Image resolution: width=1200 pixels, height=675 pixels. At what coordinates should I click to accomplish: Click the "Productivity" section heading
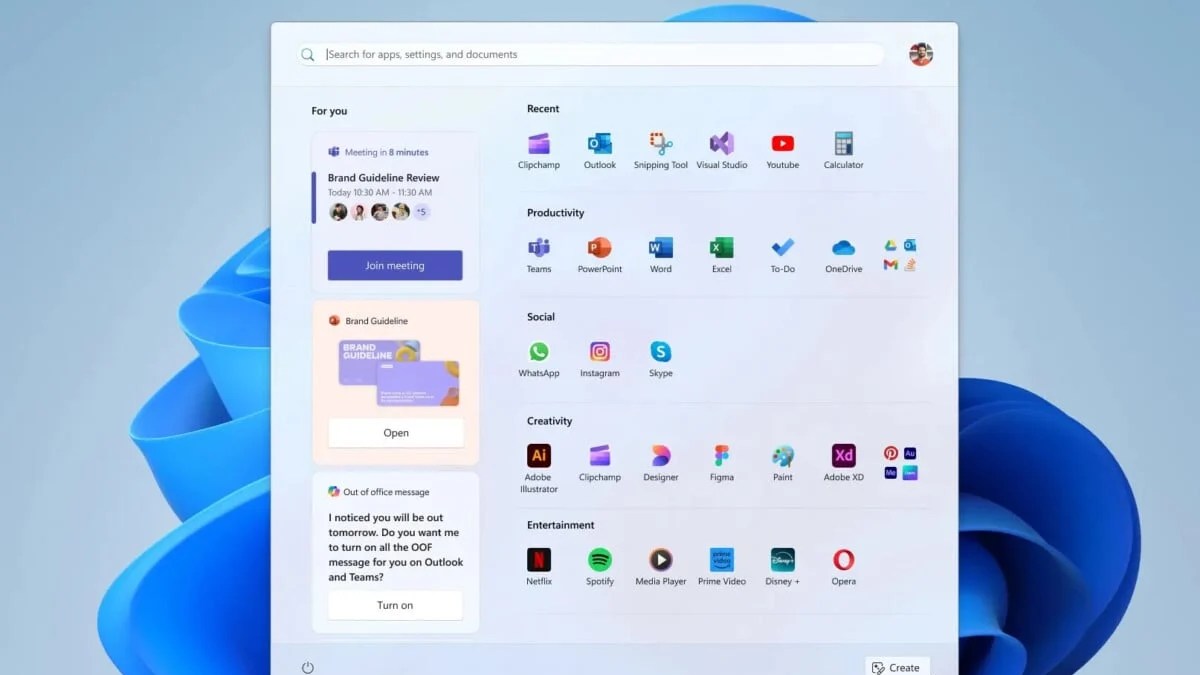[556, 213]
